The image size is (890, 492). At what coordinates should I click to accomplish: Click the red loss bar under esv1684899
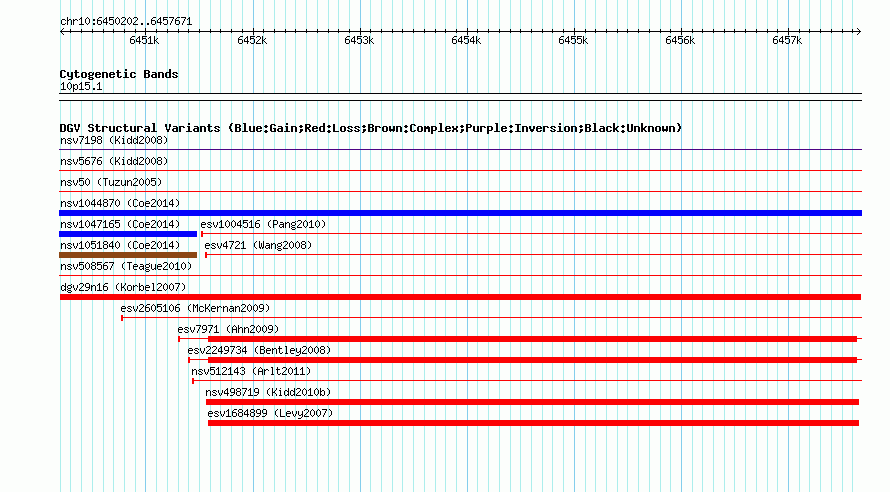click(x=534, y=423)
